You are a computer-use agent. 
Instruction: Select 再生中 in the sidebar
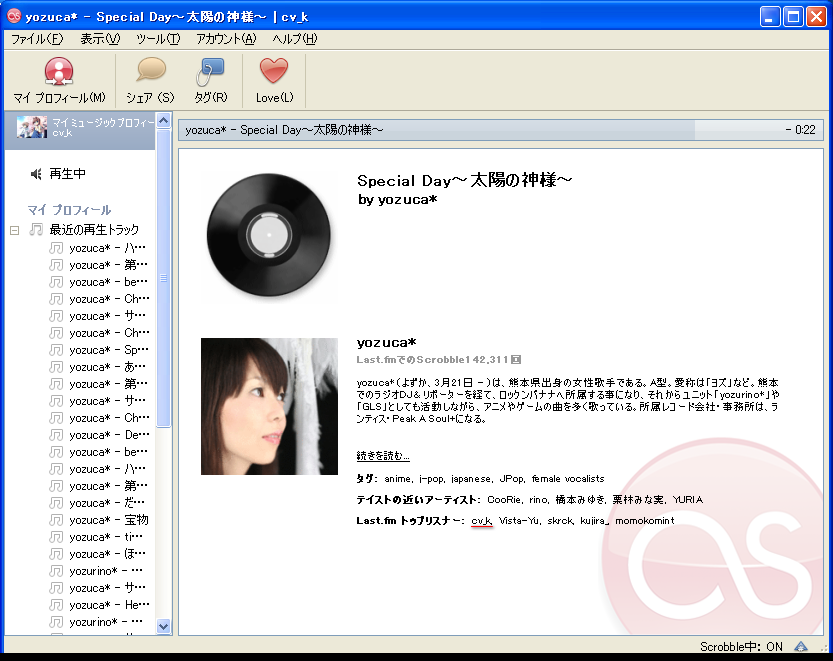[x=67, y=174]
